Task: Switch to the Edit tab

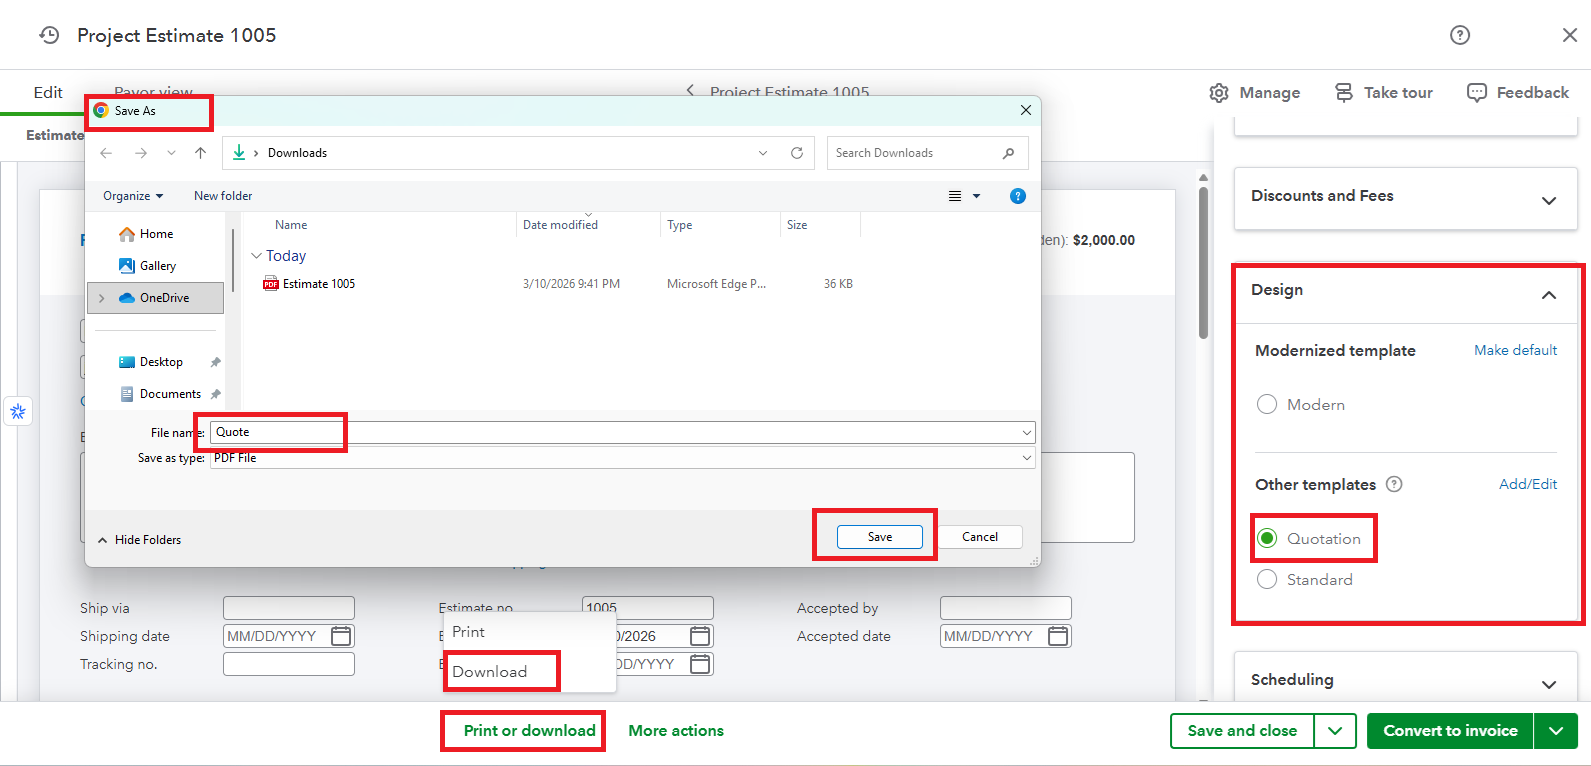Action: [48, 92]
